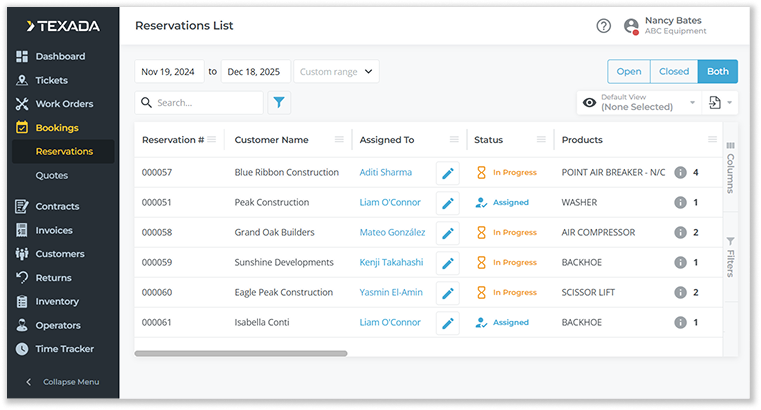Open the Custom range dropdown
Screen dimensions: 761x410
click(x=337, y=71)
